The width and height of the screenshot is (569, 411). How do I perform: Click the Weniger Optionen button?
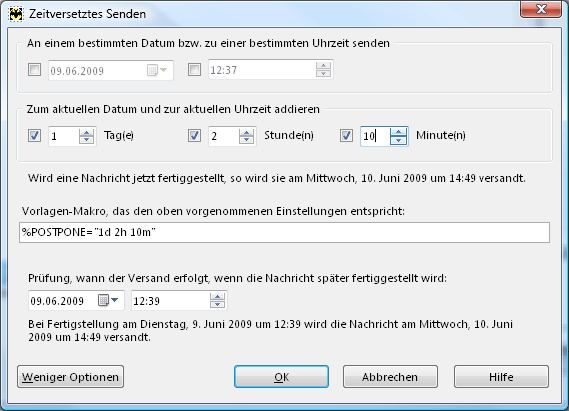coord(70,377)
